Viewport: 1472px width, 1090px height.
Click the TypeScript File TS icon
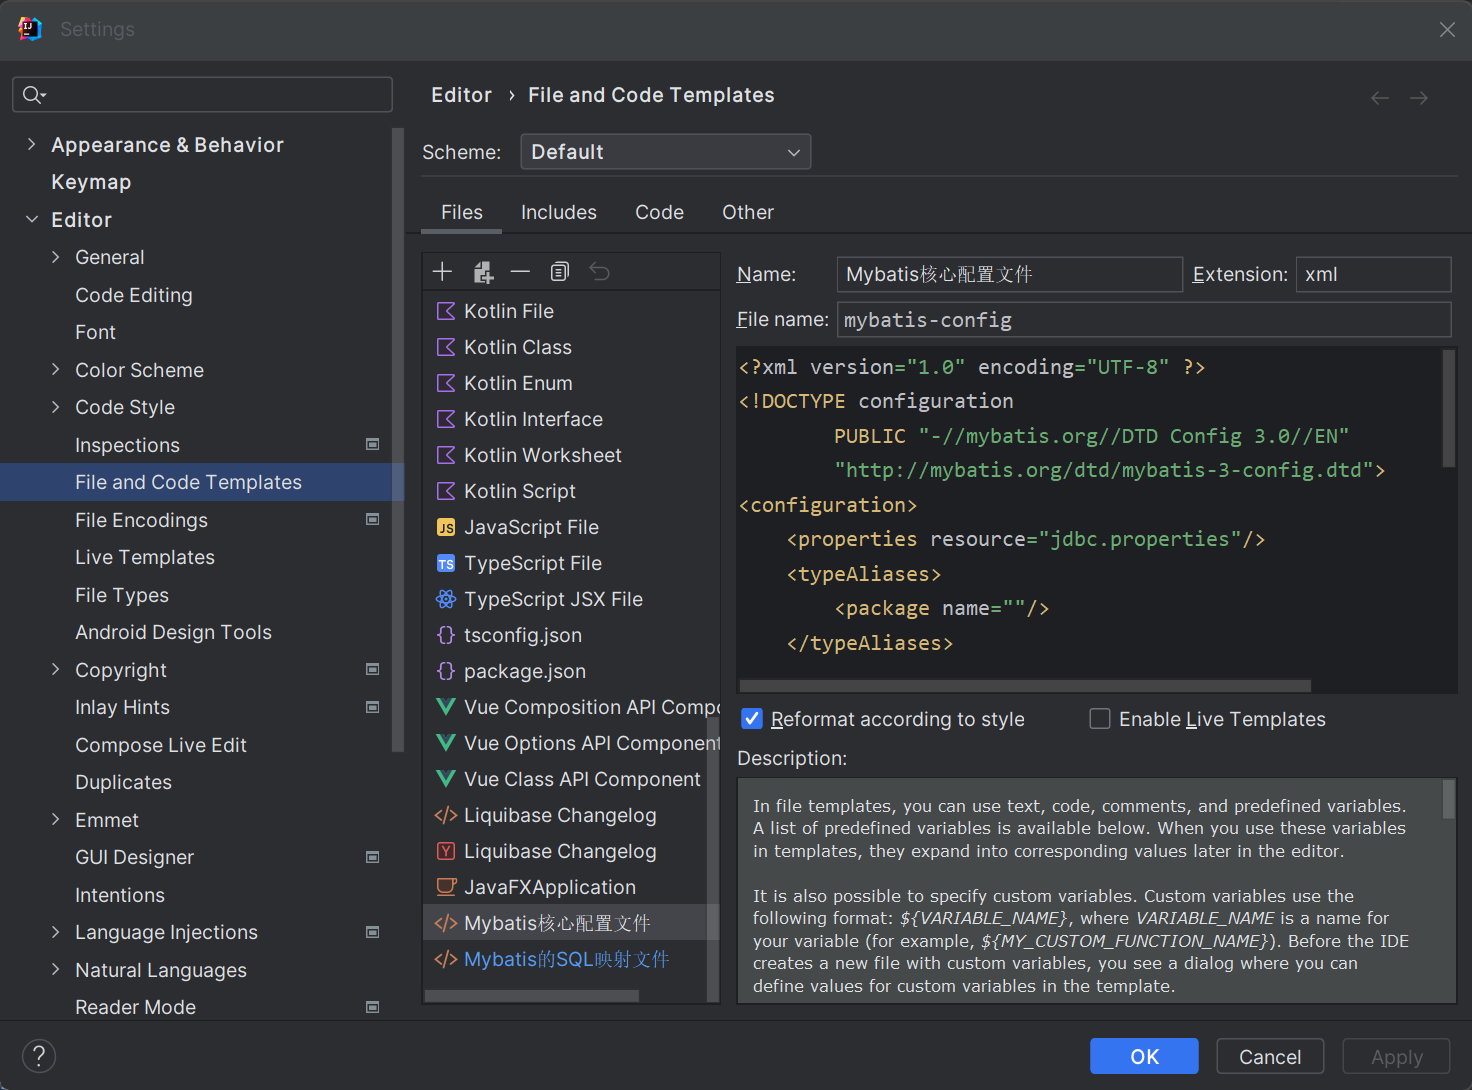coord(446,563)
